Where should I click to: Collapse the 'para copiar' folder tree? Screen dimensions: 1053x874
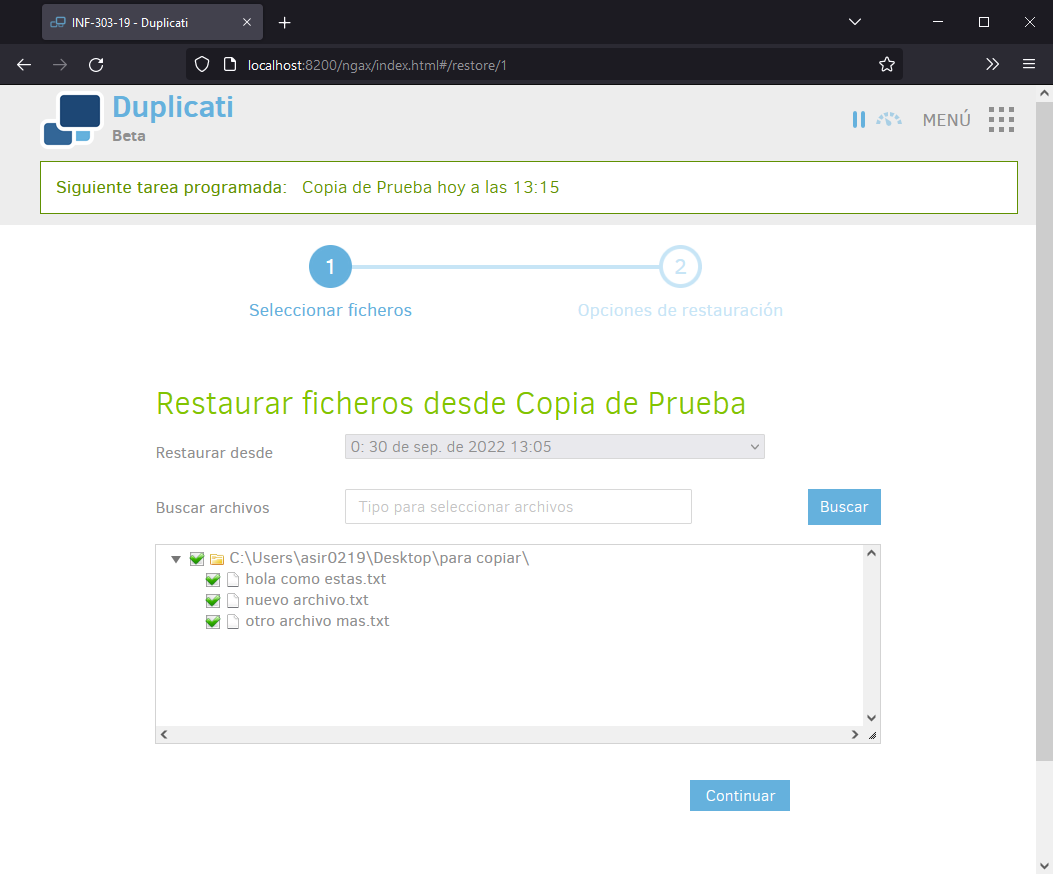tap(176, 559)
